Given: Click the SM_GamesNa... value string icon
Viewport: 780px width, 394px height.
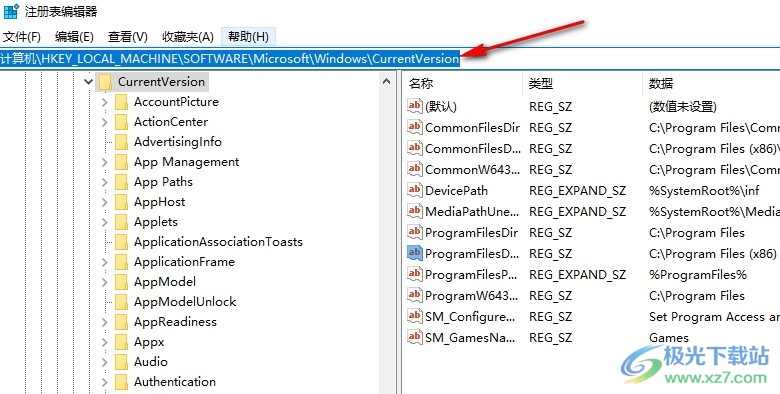Looking at the screenshot, I should point(414,337).
